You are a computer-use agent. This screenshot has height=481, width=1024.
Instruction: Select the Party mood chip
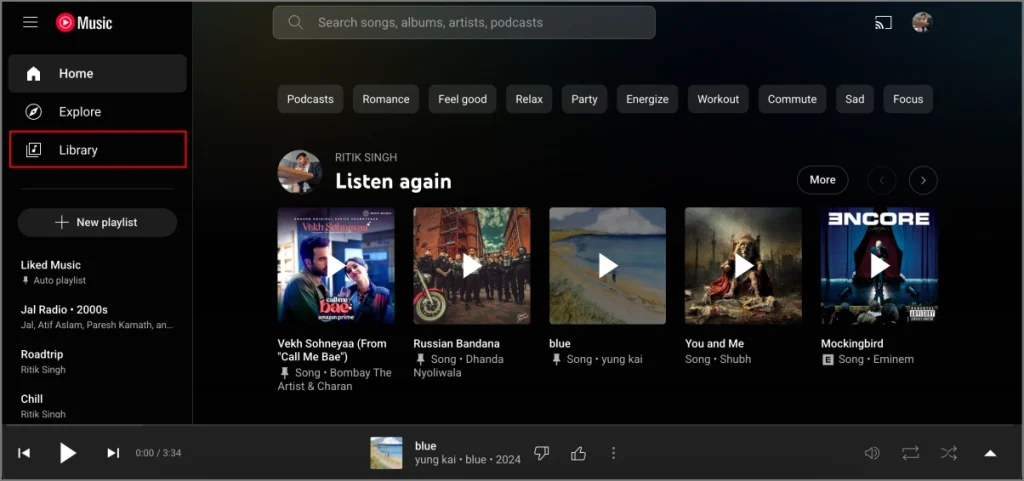pos(584,99)
